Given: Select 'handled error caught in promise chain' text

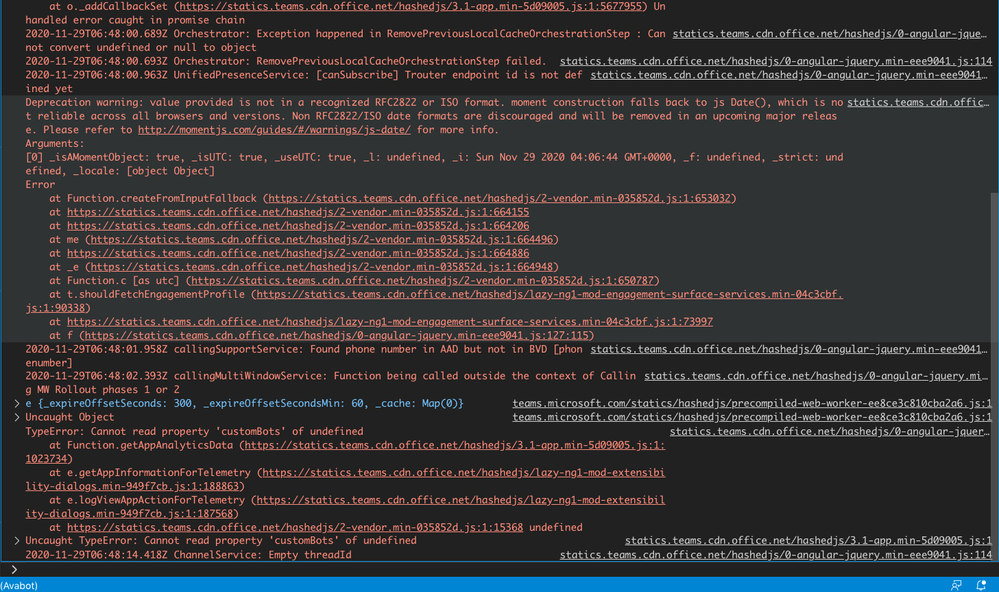Looking at the screenshot, I should click(x=135, y=20).
